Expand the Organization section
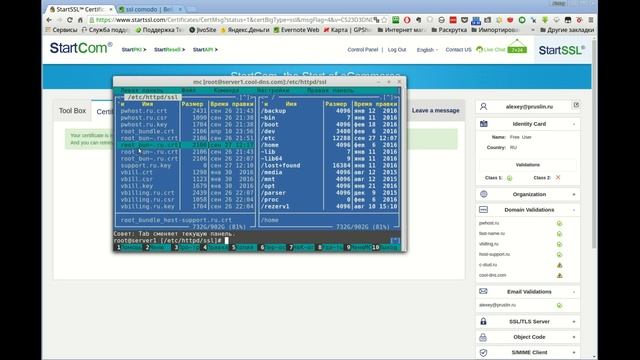 pyautogui.click(x=574, y=195)
